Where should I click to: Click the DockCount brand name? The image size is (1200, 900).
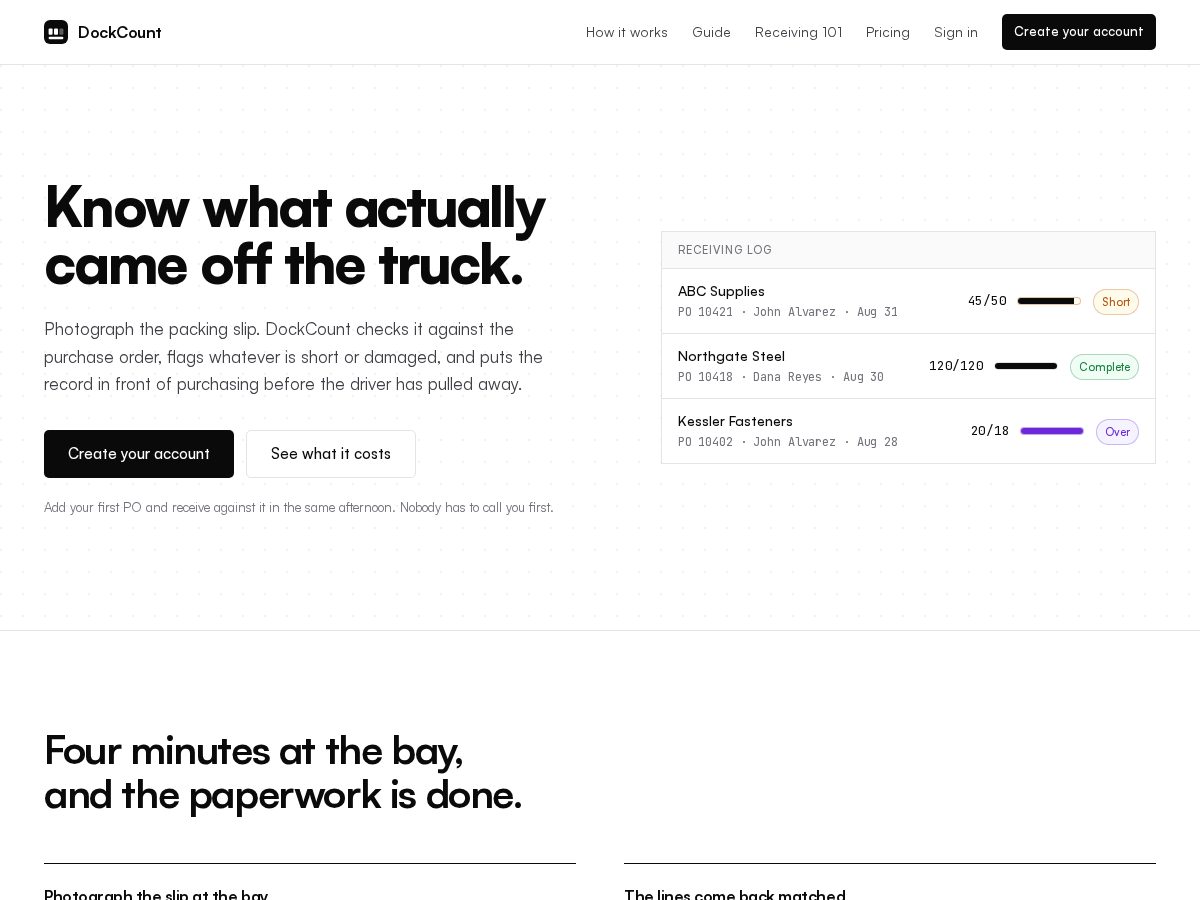(120, 32)
